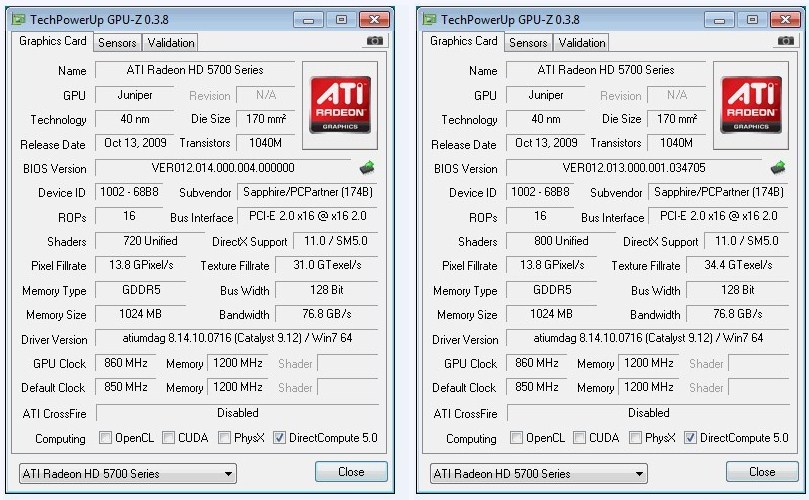Click BIOS version field VER012.013.000.001.034705
Viewport: 809px width, 500px height.
[x=634, y=168]
